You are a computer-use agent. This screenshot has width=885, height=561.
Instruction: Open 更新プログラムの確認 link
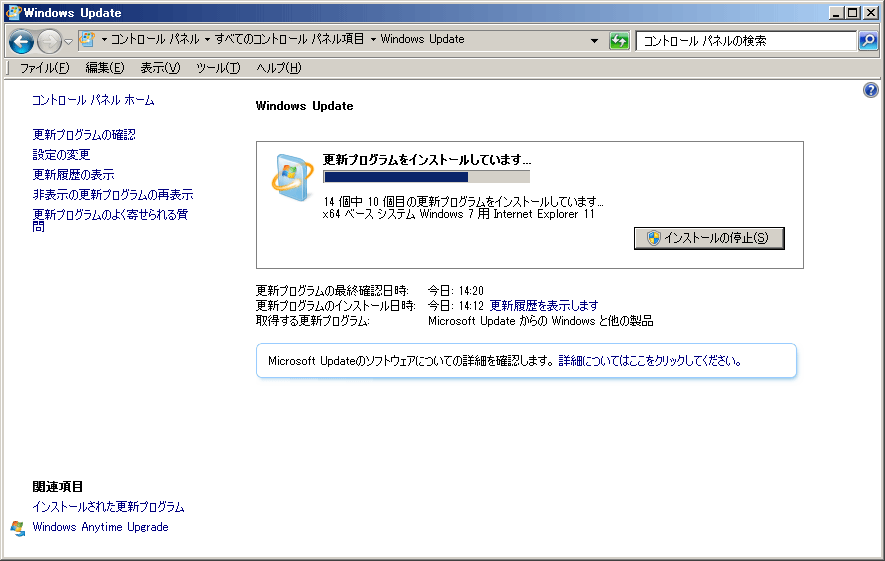tap(84, 135)
